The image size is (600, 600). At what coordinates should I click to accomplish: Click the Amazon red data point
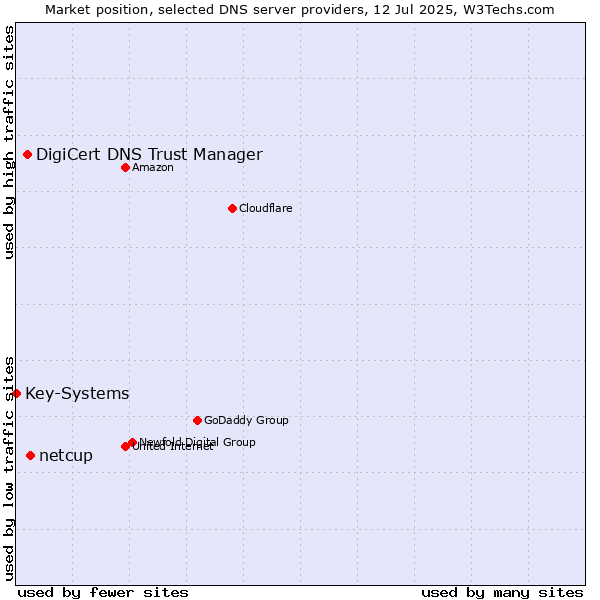[126, 168]
